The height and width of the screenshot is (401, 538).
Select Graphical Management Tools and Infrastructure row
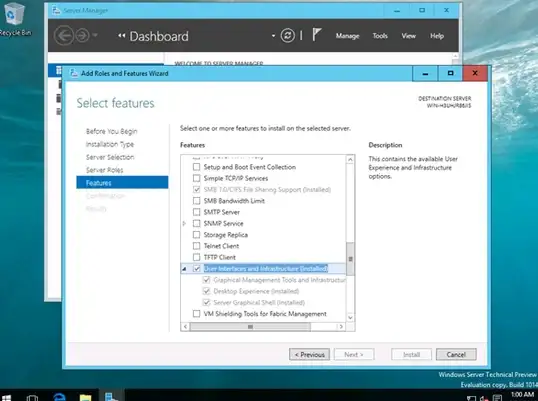pos(279,280)
